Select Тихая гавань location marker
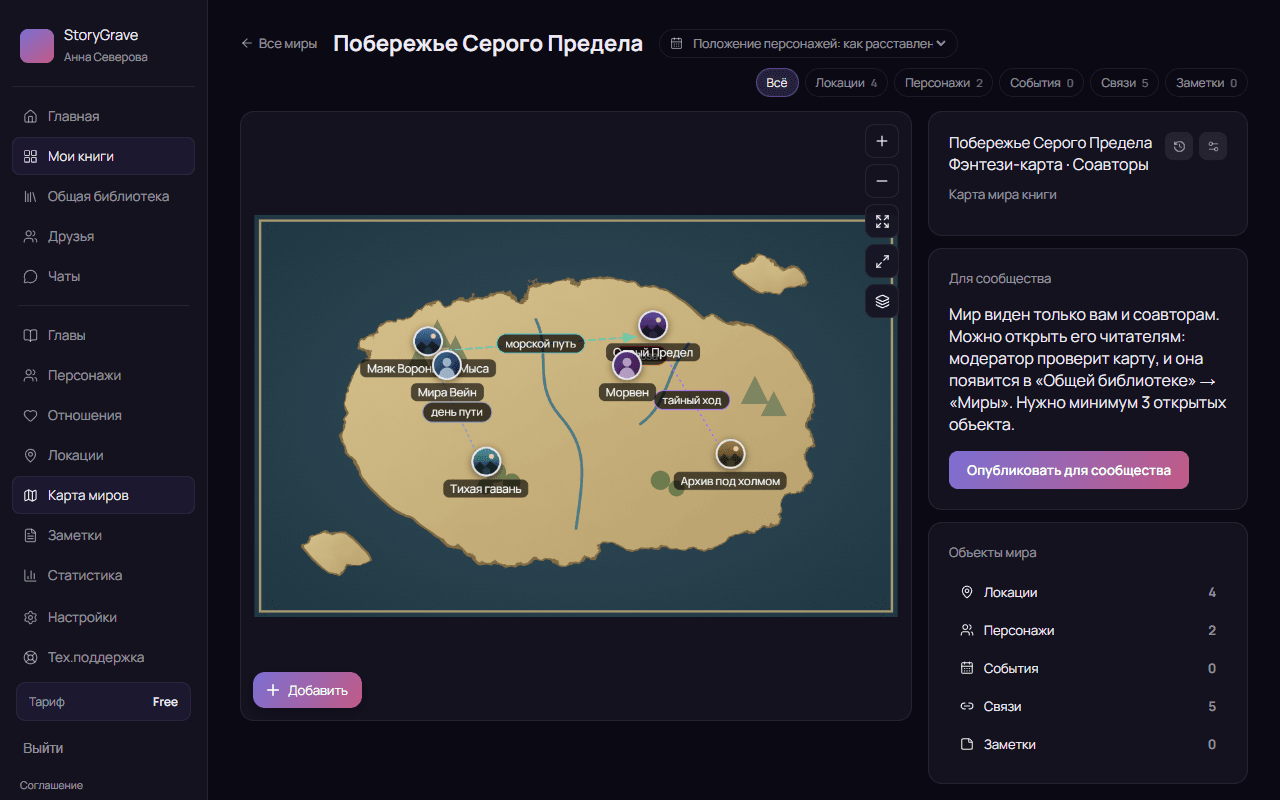This screenshot has width=1280, height=800. 486,462
